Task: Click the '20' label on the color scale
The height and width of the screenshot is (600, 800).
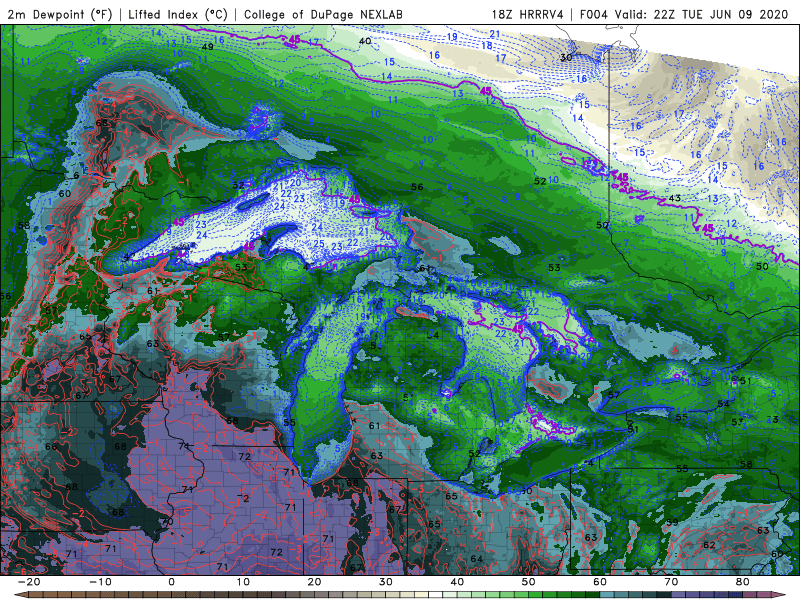Action: (x=314, y=582)
